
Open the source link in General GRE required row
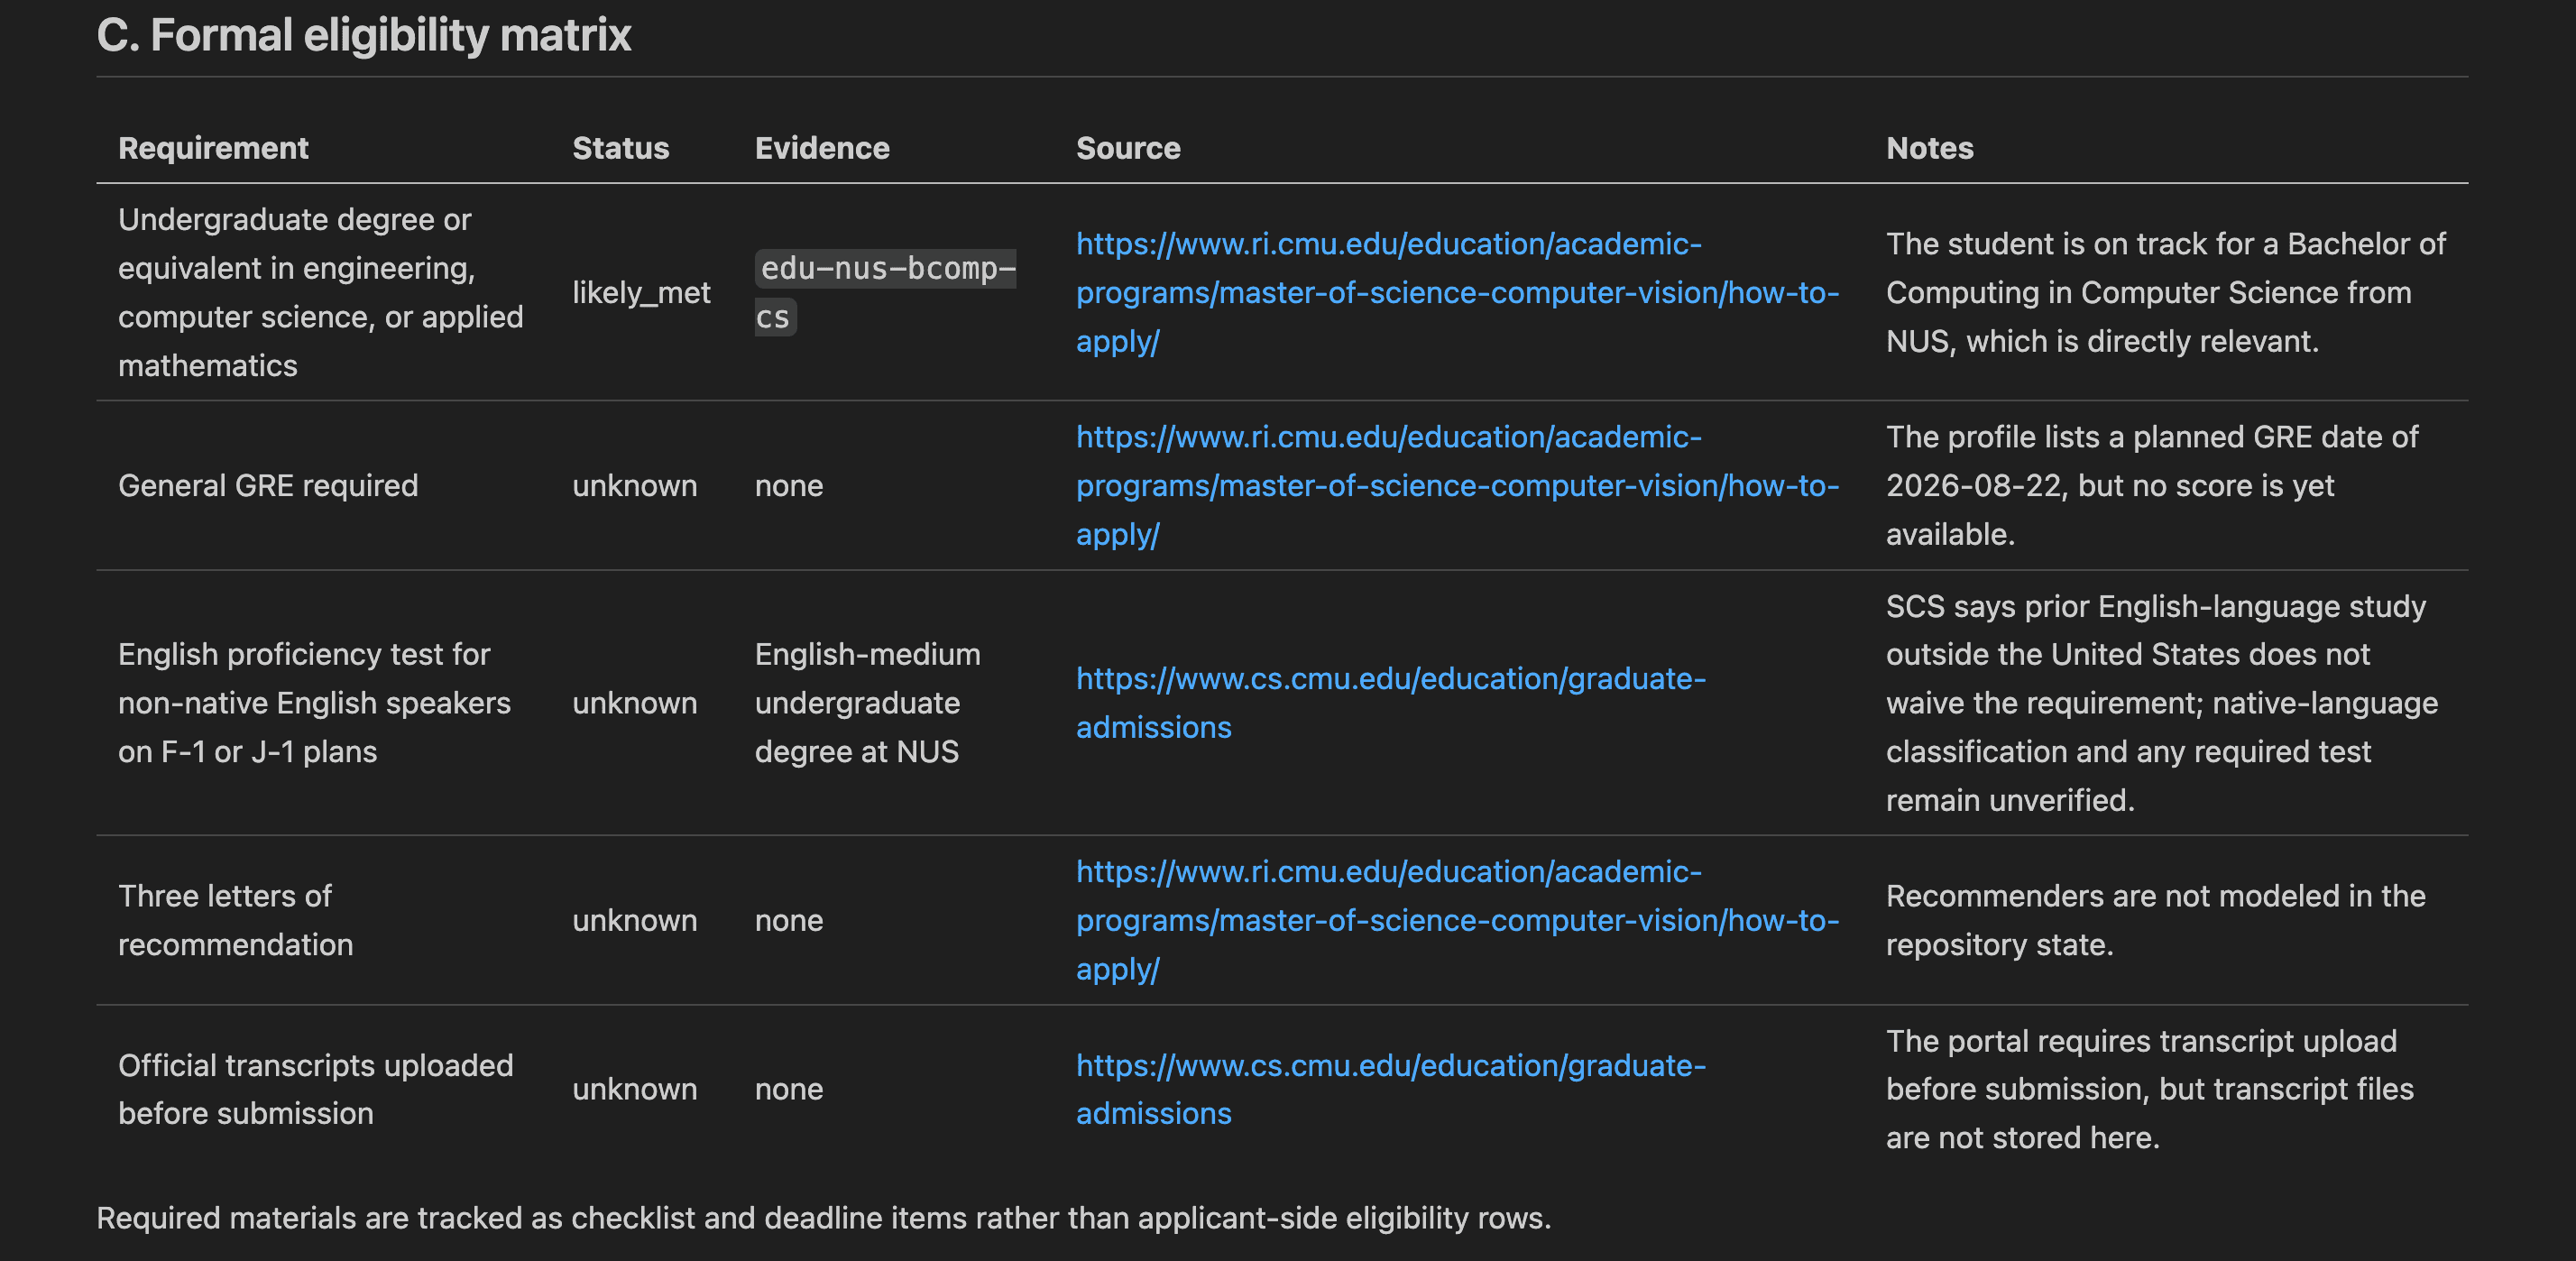[1456, 486]
